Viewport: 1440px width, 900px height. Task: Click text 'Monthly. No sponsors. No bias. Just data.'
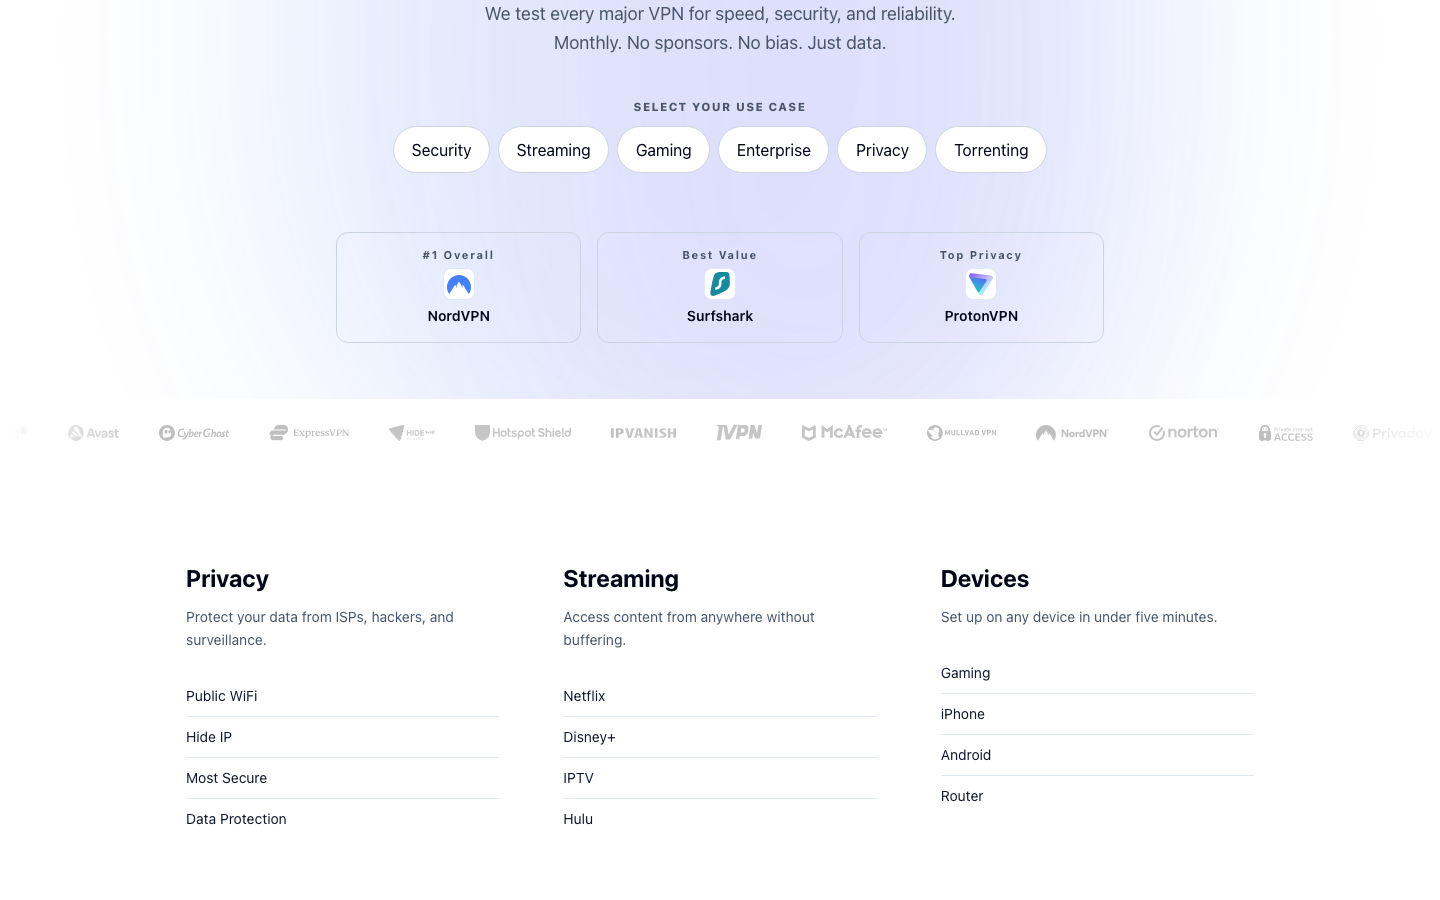(720, 43)
